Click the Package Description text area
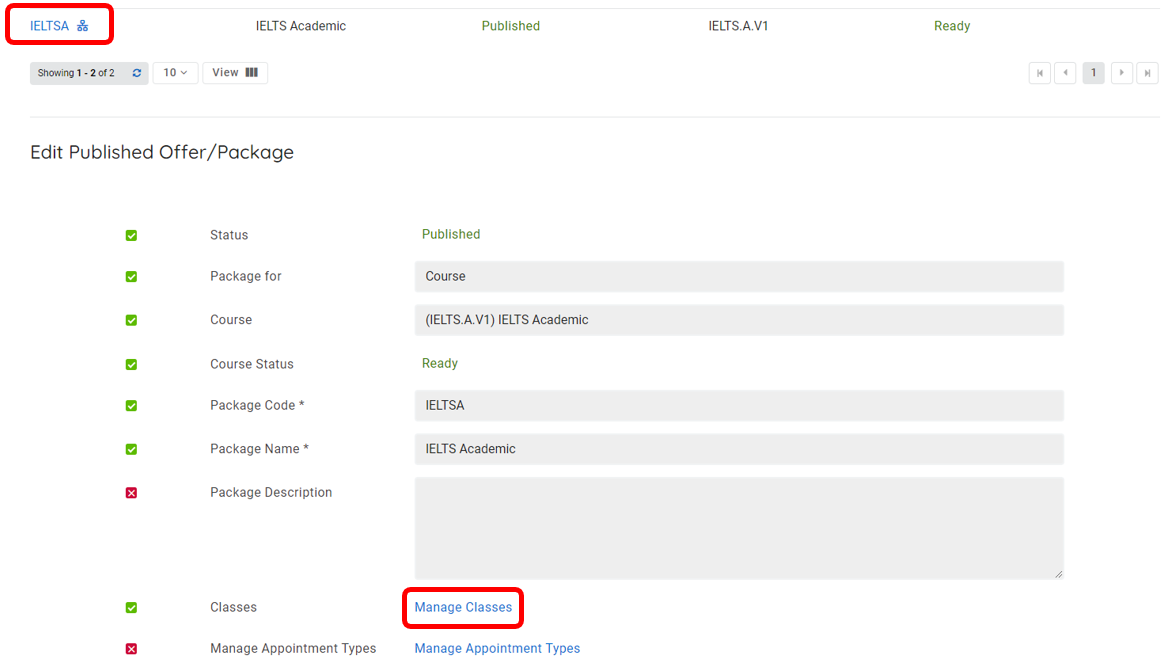 pyautogui.click(x=738, y=527)
